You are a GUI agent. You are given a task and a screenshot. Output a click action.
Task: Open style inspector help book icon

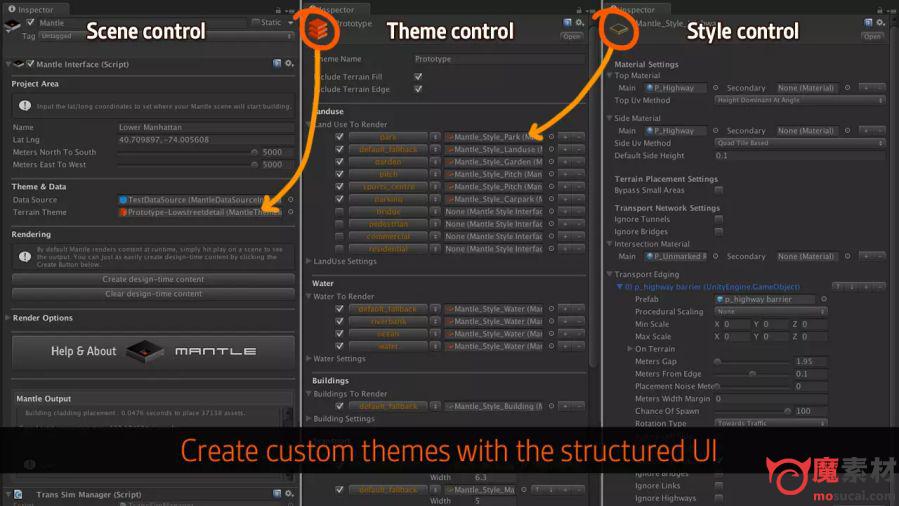(868, 22)
